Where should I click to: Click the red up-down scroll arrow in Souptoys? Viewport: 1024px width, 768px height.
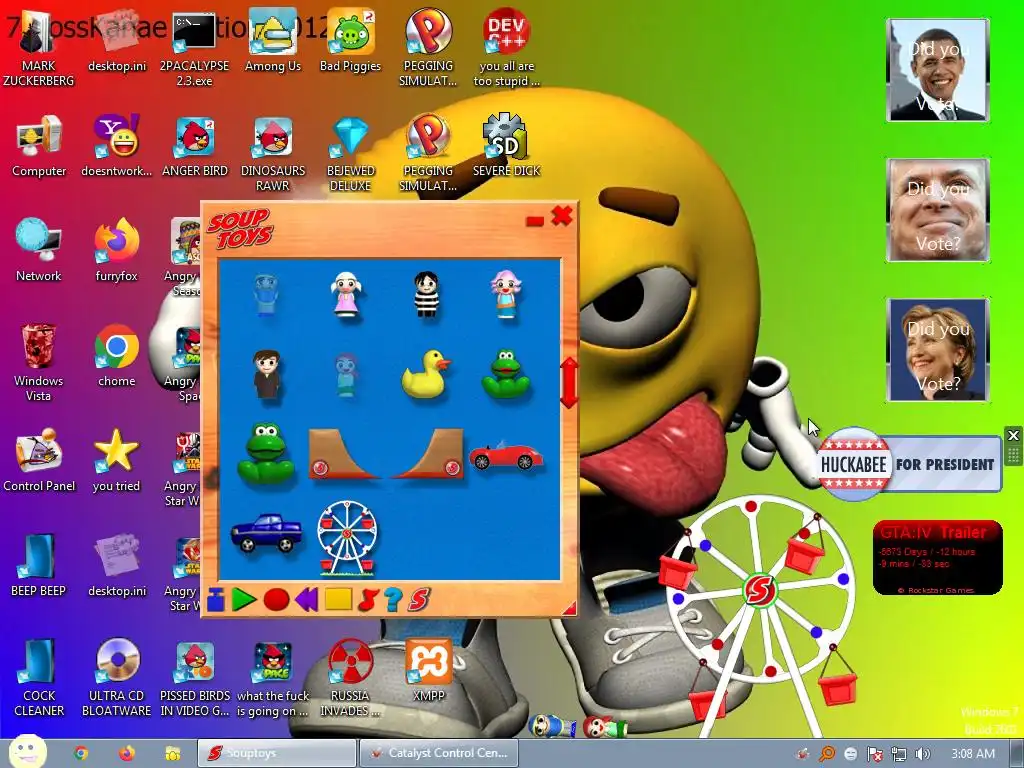[x=569, y=383]
